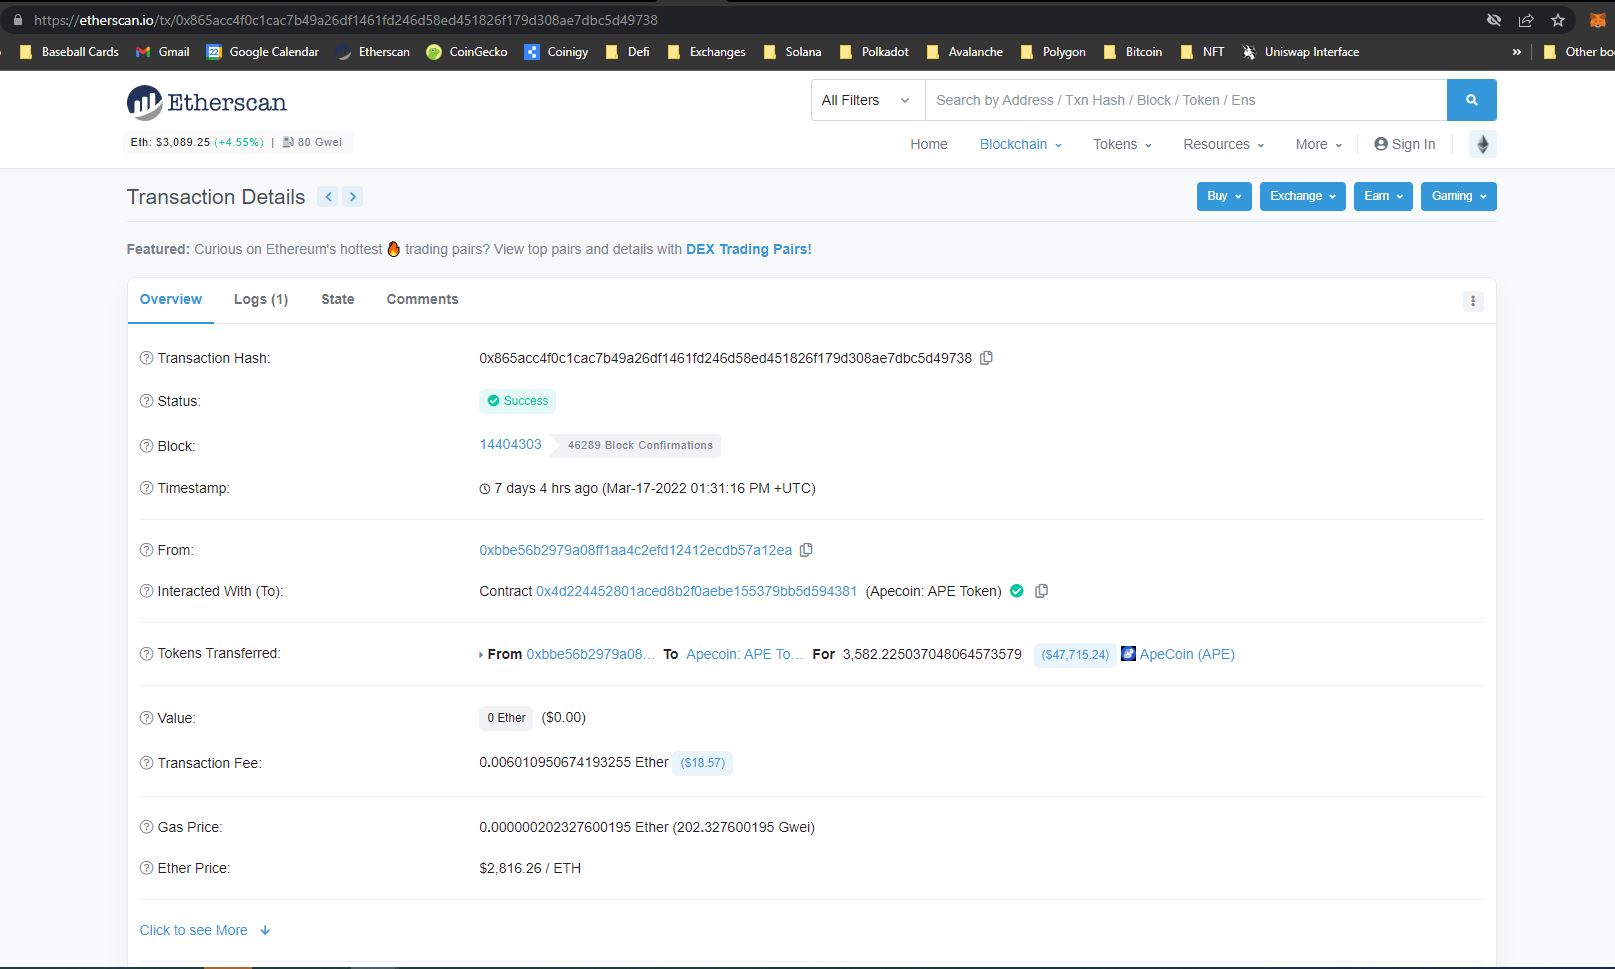Viewport: 1615px width, 969px height.
Task: Open block 14404303 link
Action: tap(511, 444)
